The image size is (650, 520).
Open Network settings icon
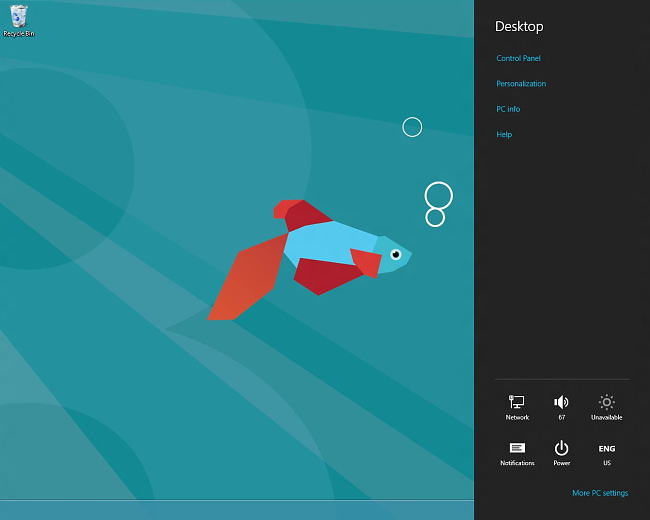(x=517, y=407)
